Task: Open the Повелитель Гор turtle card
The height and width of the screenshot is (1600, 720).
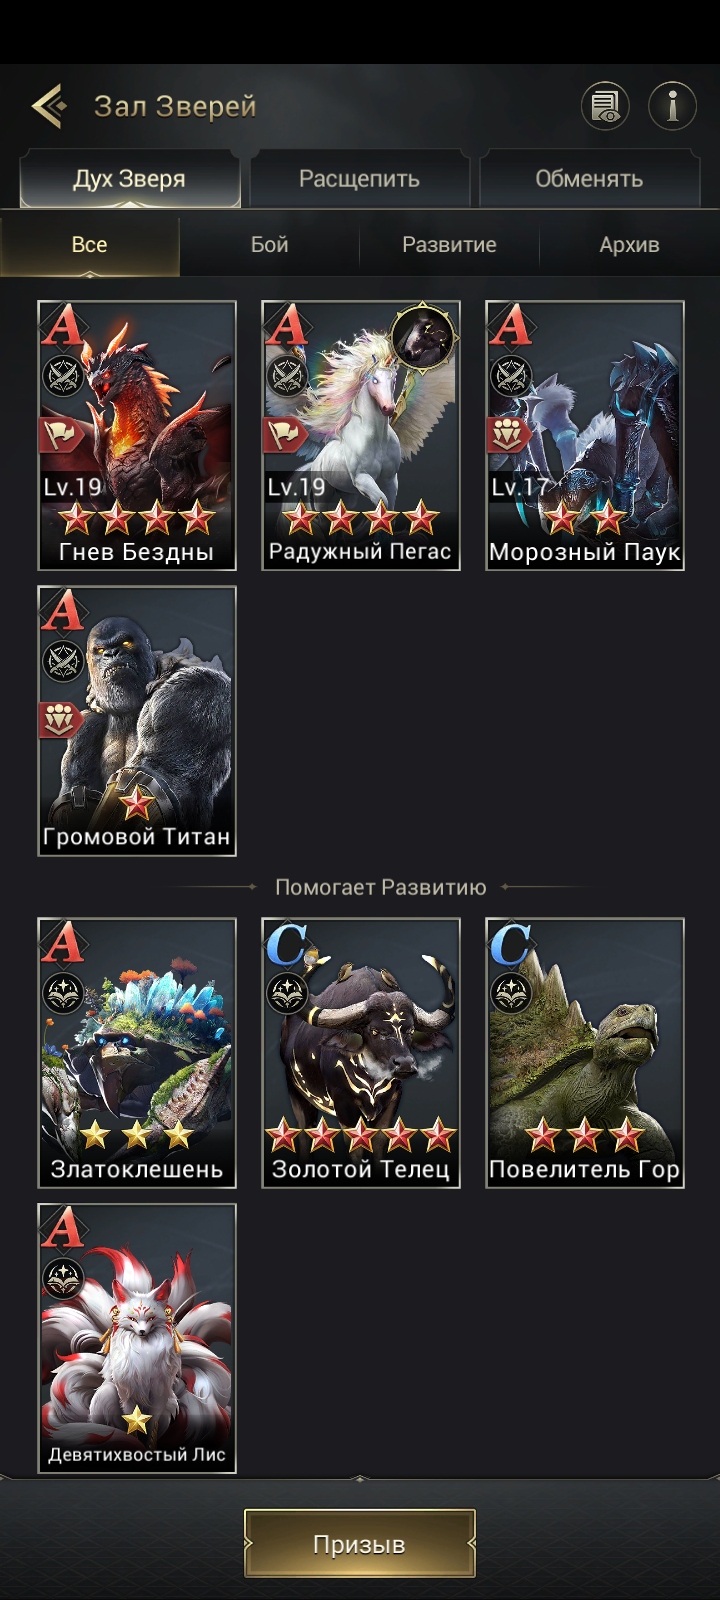Action: [x=585, y=1053]
